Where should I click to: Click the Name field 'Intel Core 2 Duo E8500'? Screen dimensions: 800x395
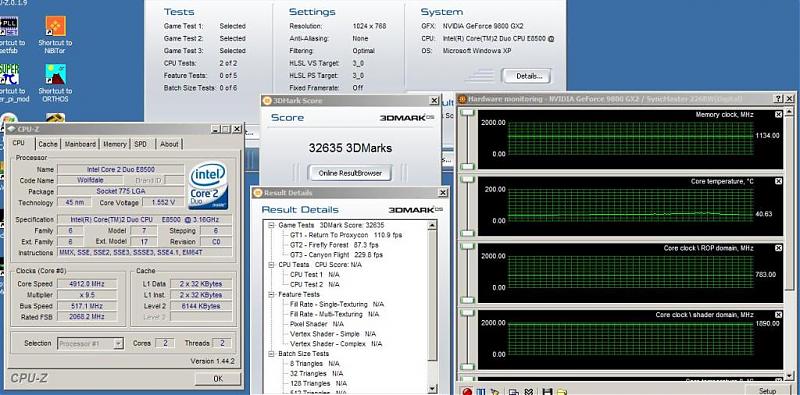click(x=120, y=169)
